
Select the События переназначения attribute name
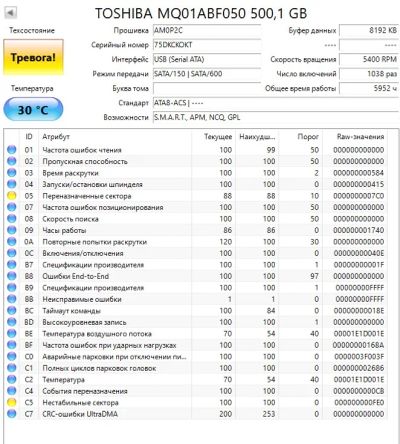coord(85,391)
